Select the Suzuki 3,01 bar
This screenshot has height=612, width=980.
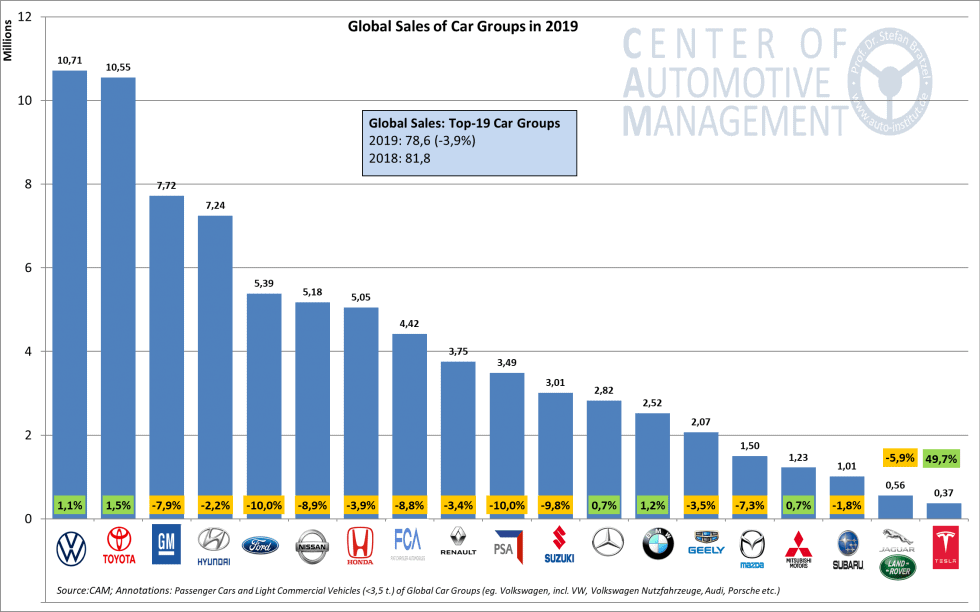(556, 456)
